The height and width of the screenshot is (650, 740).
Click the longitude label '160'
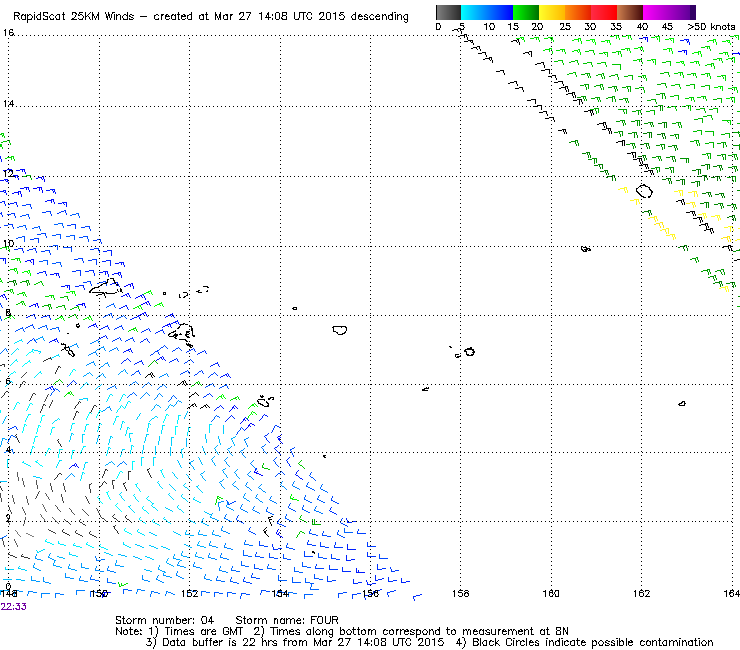tap(551, 593)
